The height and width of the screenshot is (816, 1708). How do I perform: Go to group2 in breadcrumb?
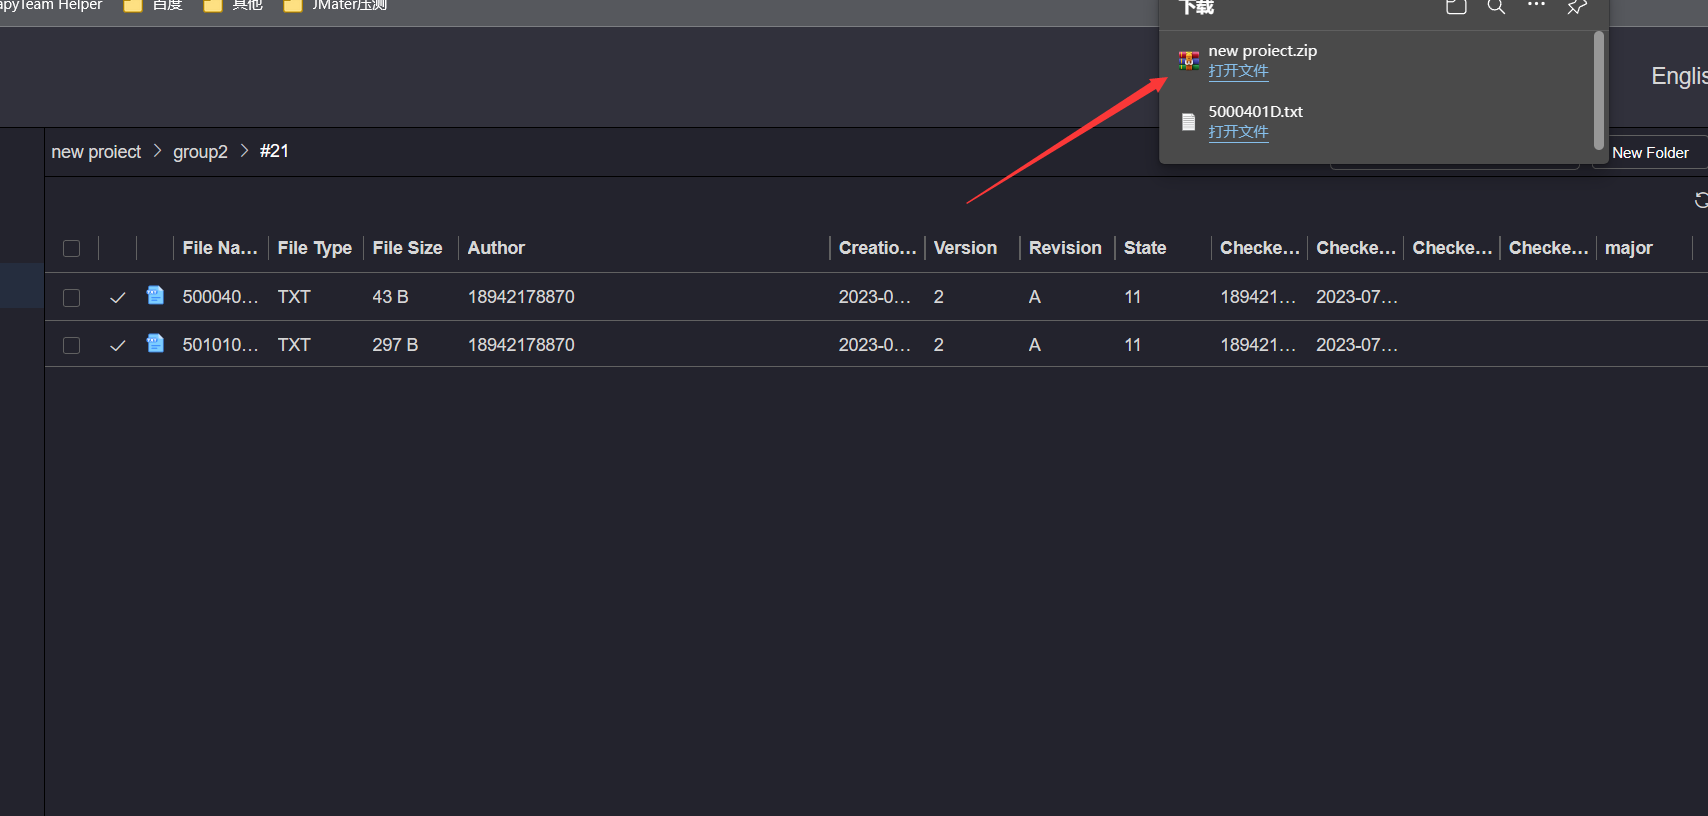[200, 152]
